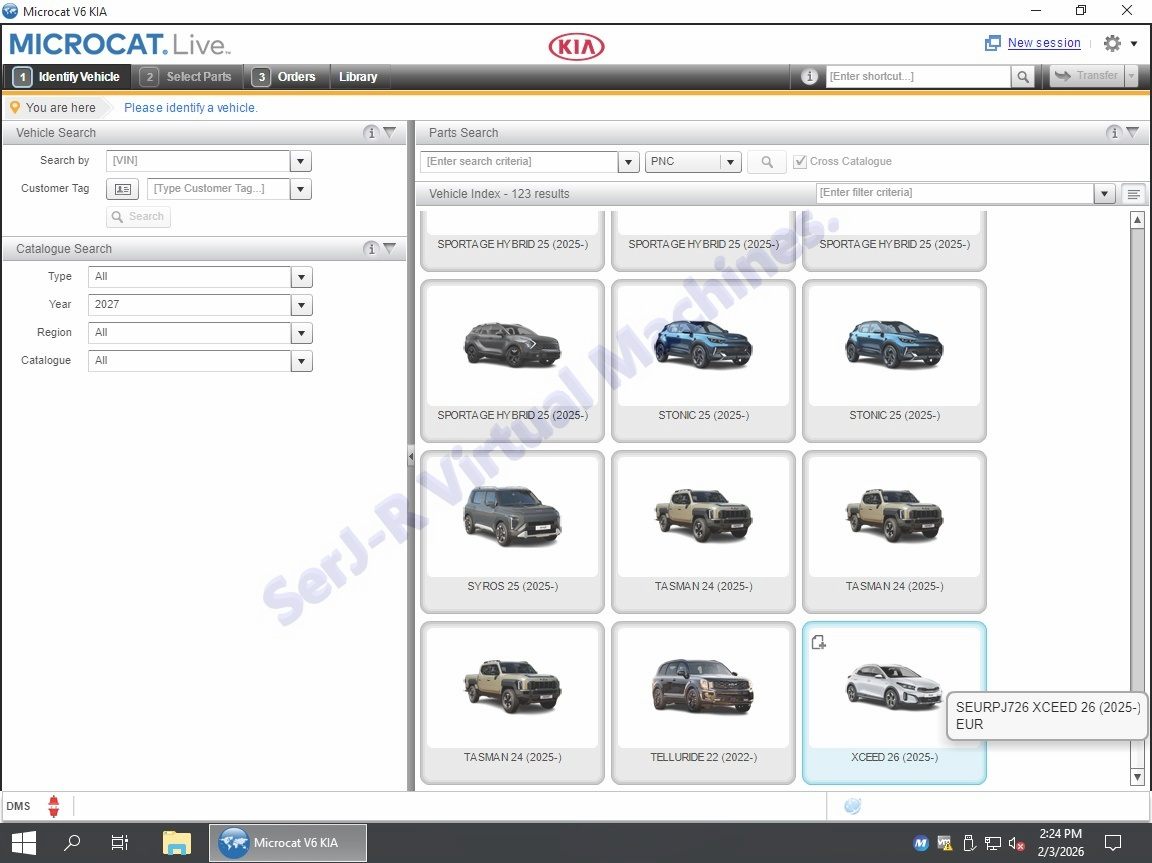The image size is (1152, 863).
Task: Expand the Region dropdown
Action: point(301,333)
